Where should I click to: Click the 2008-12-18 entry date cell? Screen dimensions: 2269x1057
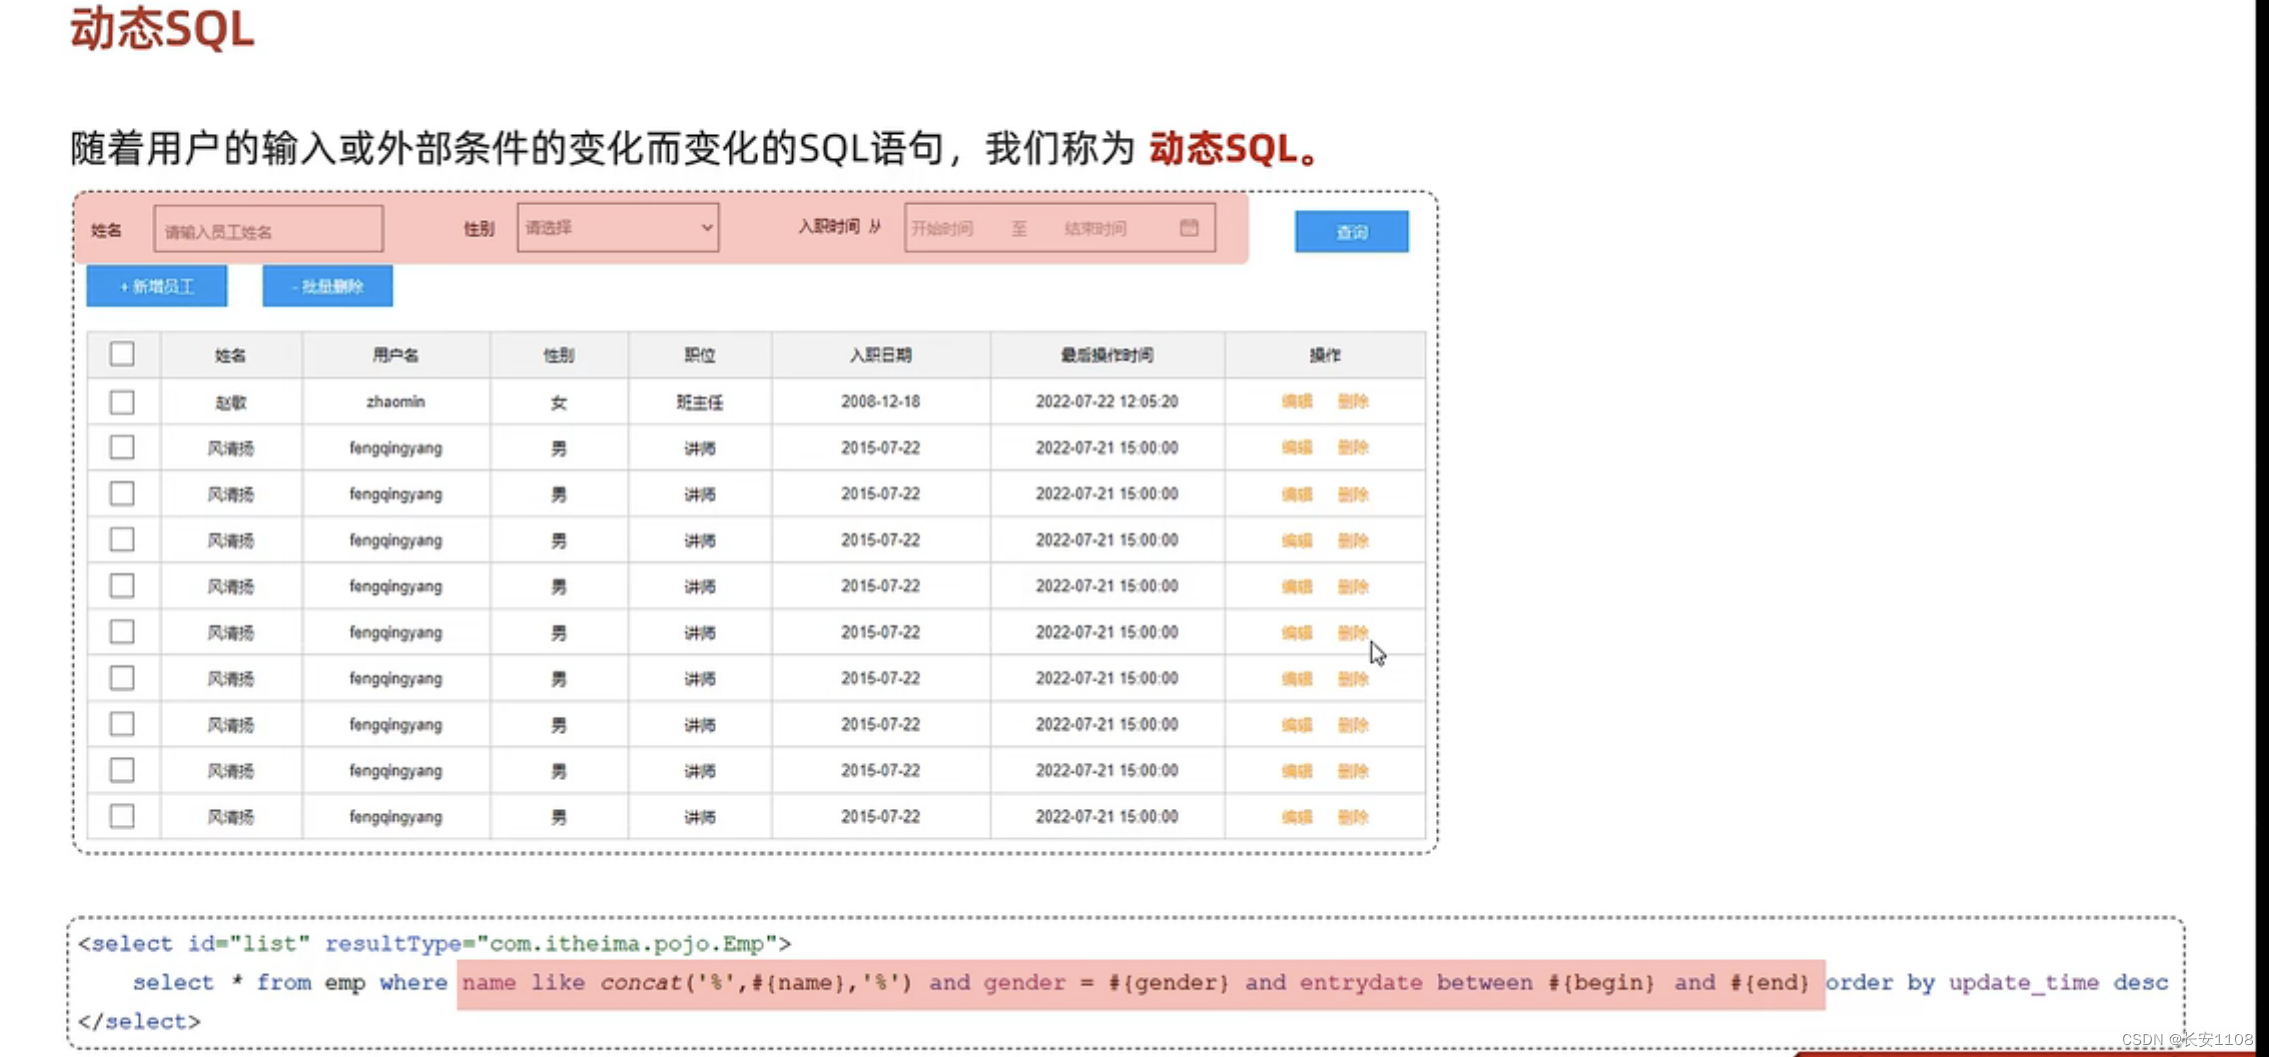click(880, 401)
